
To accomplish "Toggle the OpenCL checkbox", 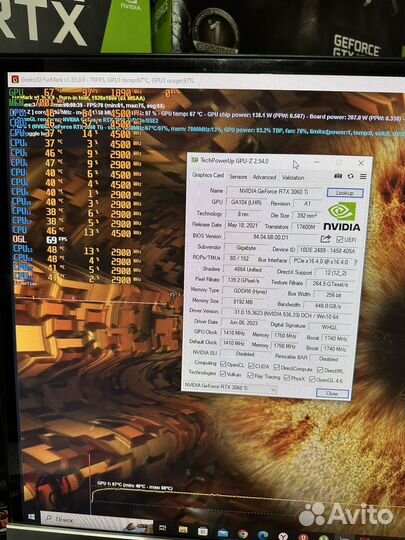I will pyautogui.click(x=223, y=364).
